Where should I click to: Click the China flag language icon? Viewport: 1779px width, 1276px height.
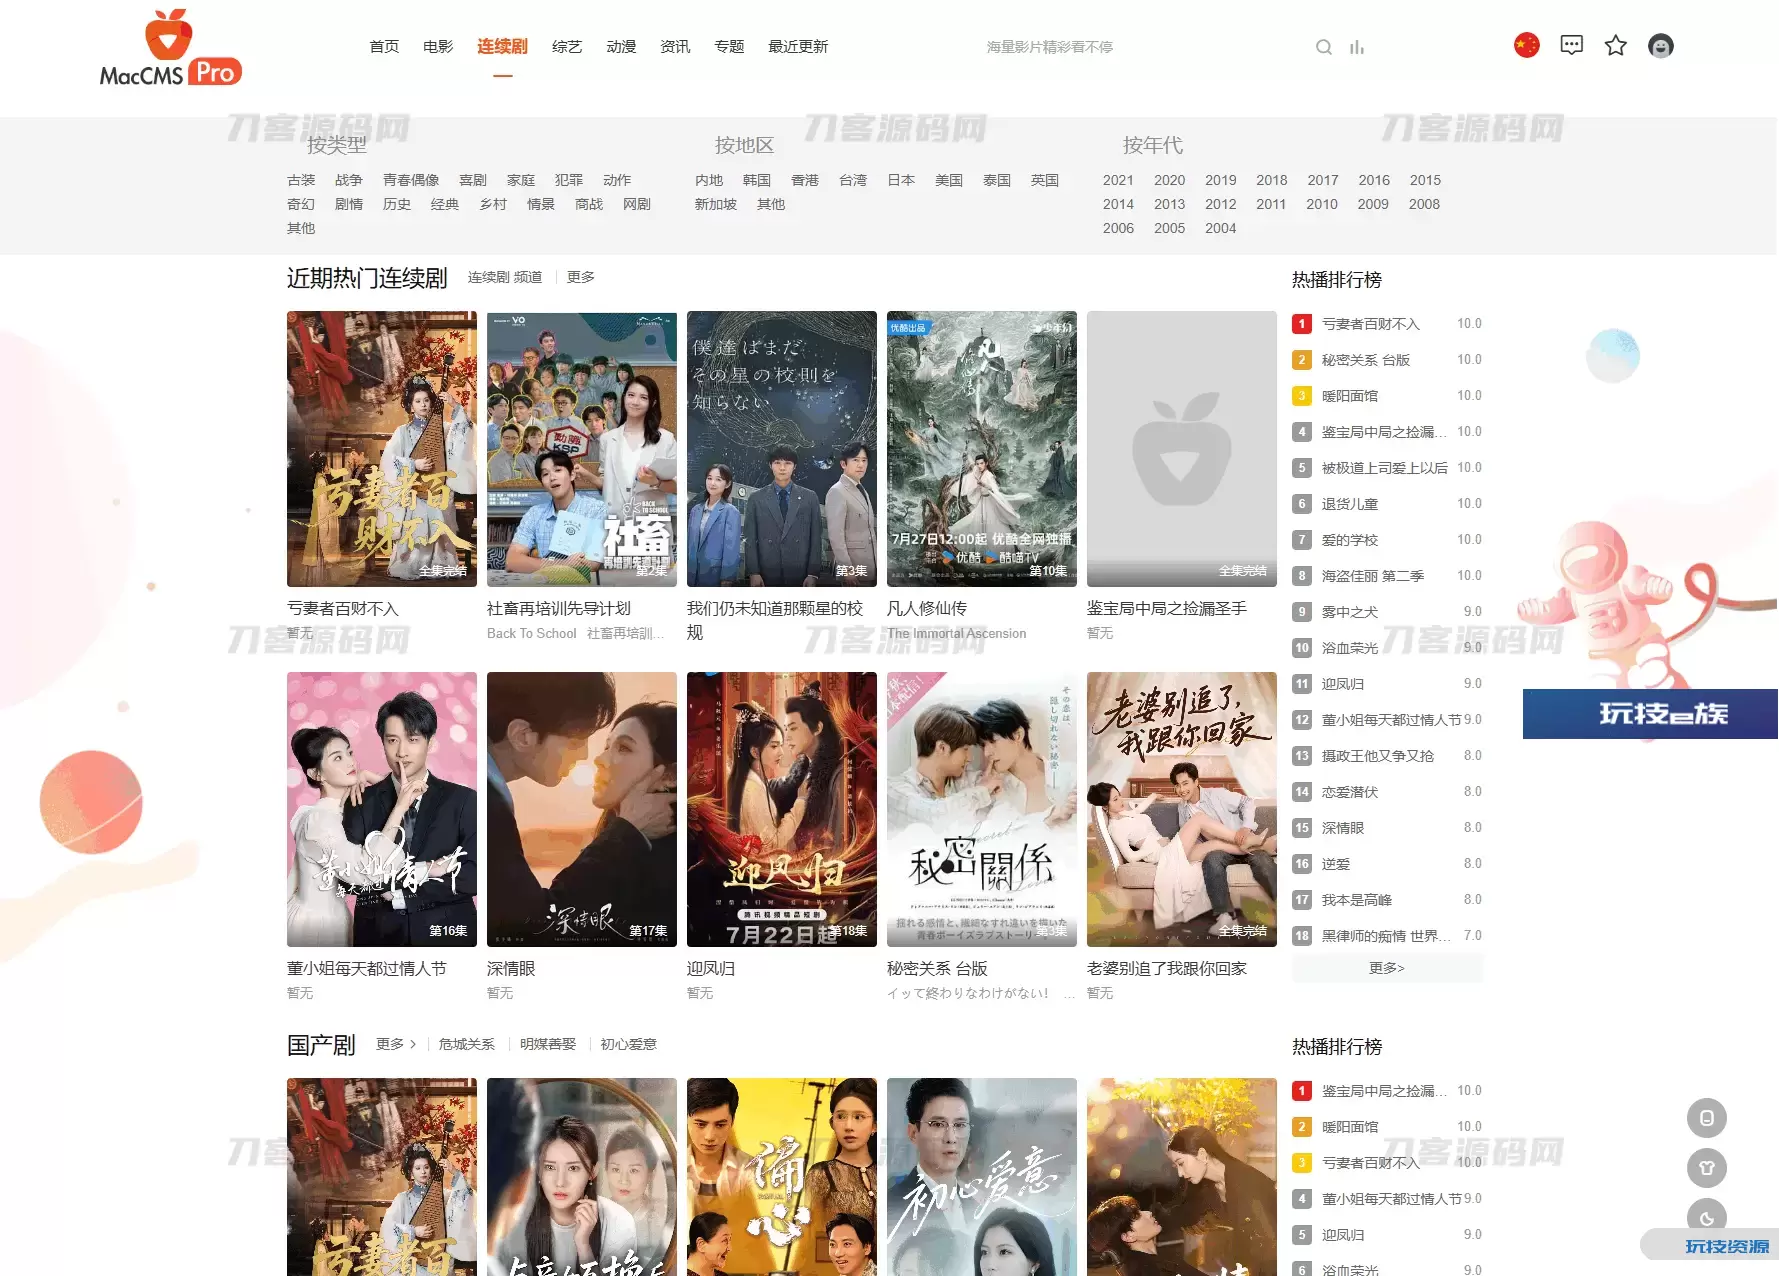(x=1526, y=45)
